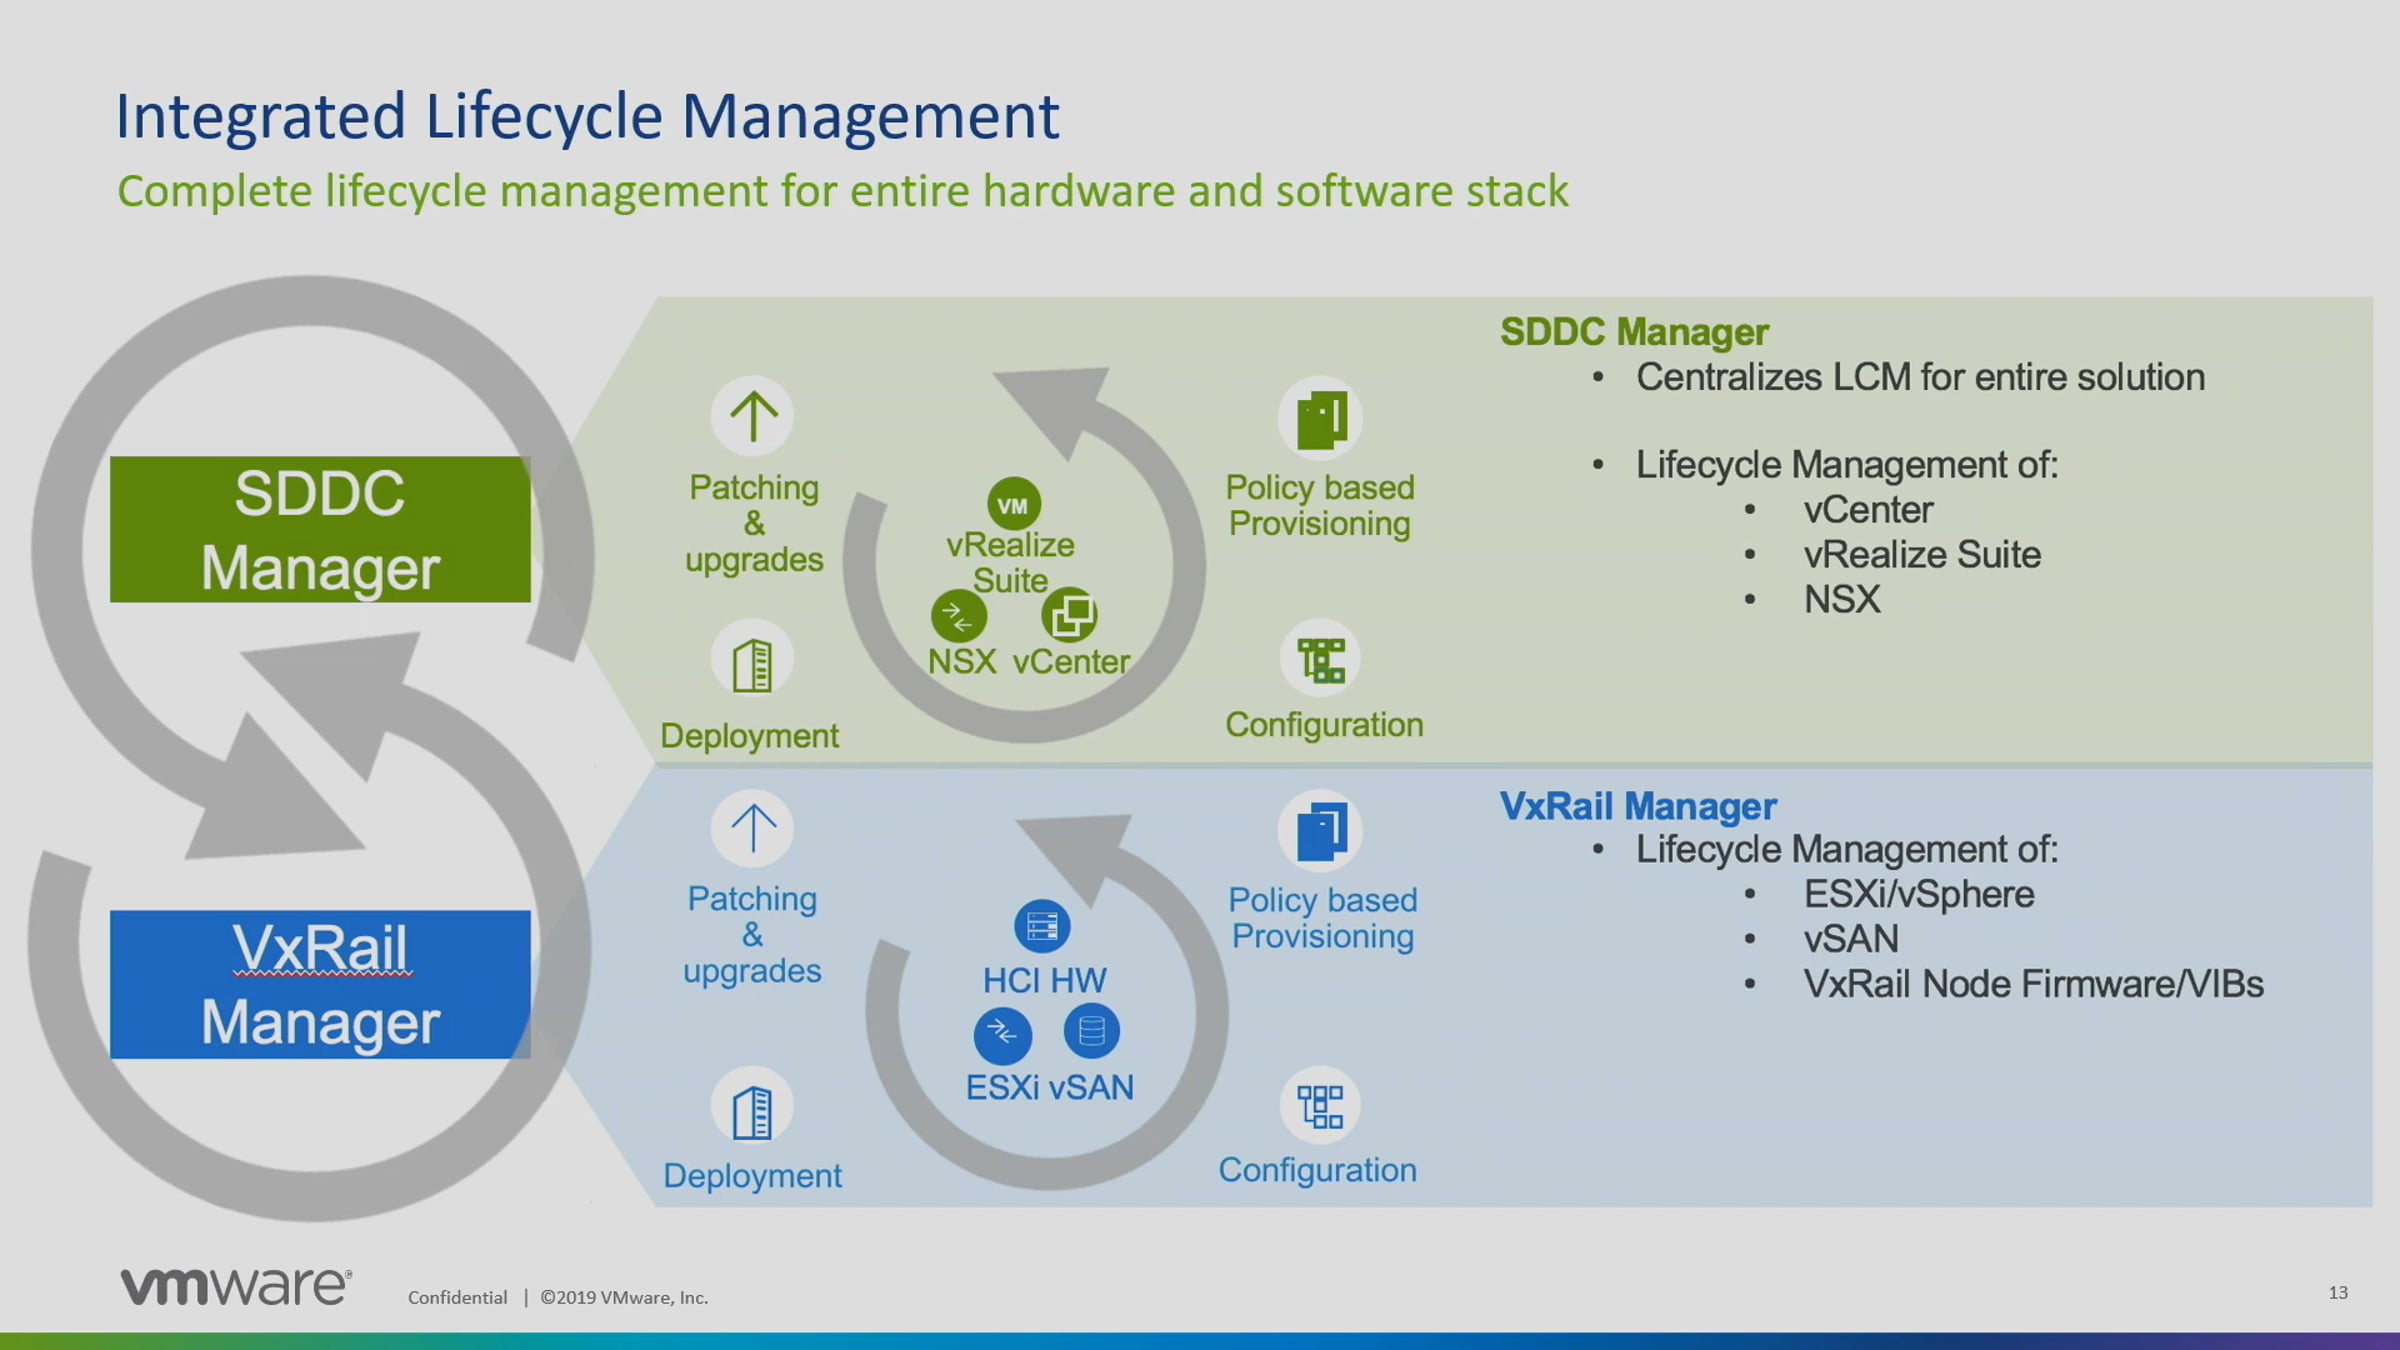Viewport: 2400px width, 1350px height.
Task: Click the green NSX arrows icon
Action: click(958, 616)
